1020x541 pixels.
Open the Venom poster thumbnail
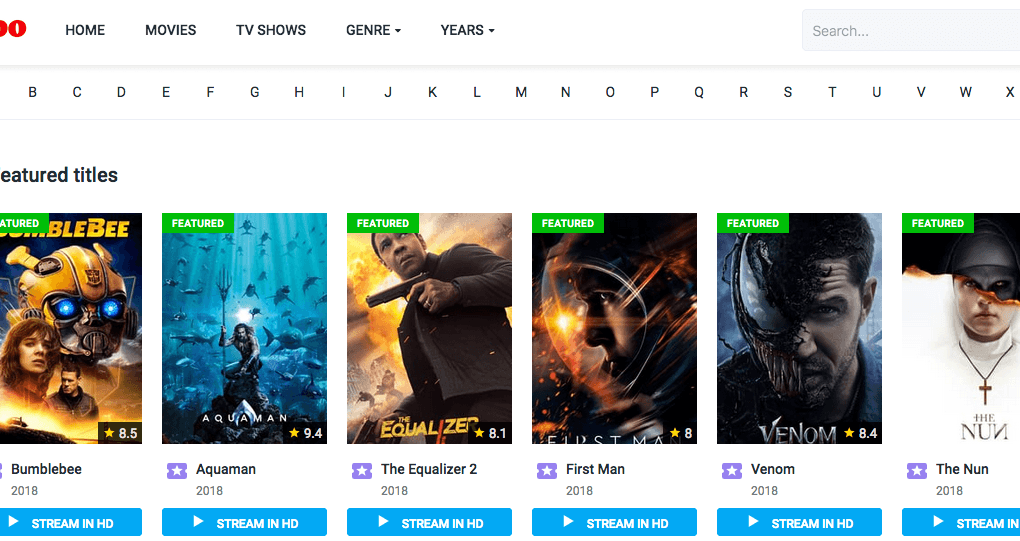click(799, 328)
